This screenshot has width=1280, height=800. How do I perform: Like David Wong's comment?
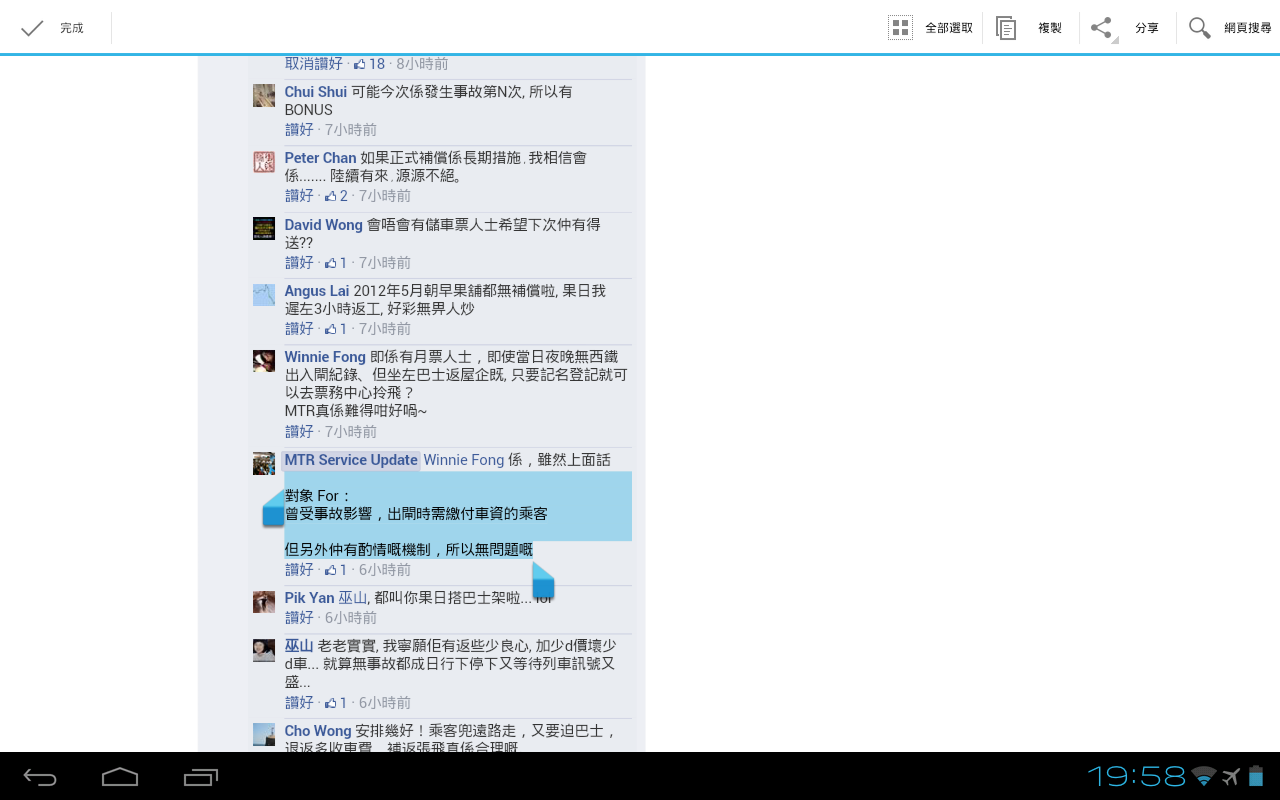299,263
